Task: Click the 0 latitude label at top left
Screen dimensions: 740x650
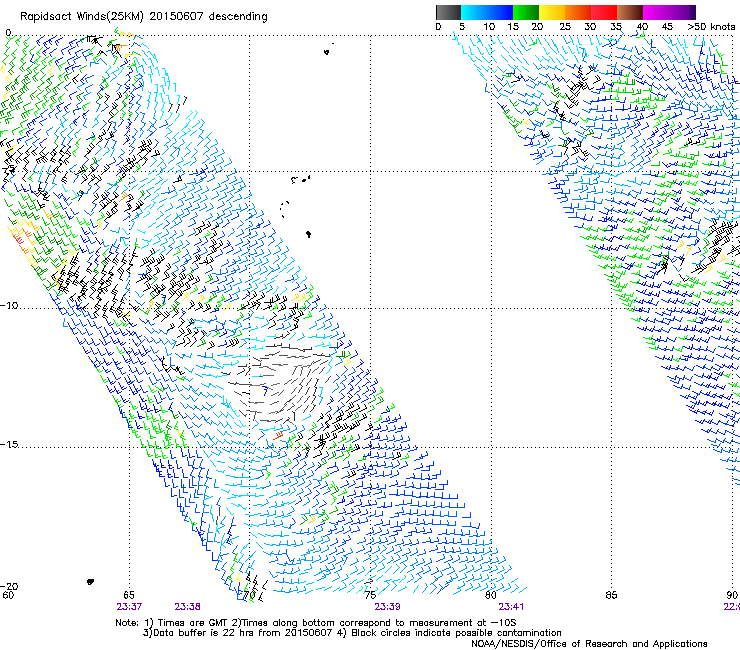Action: 8,33
